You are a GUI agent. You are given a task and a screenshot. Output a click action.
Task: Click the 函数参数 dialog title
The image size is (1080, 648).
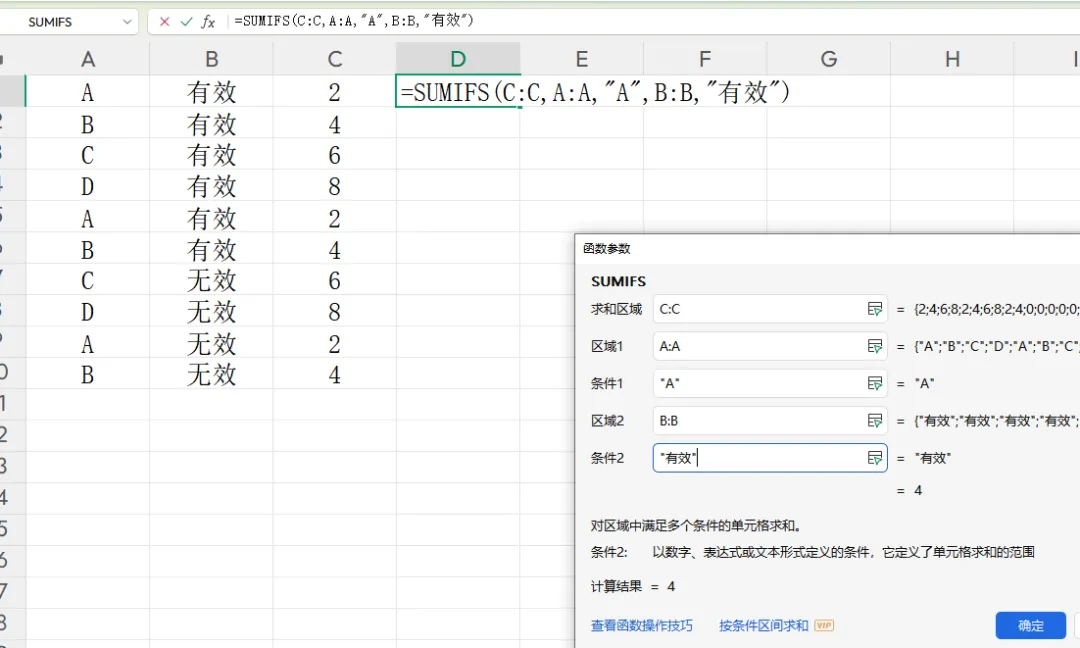click(x=607, y=248)
